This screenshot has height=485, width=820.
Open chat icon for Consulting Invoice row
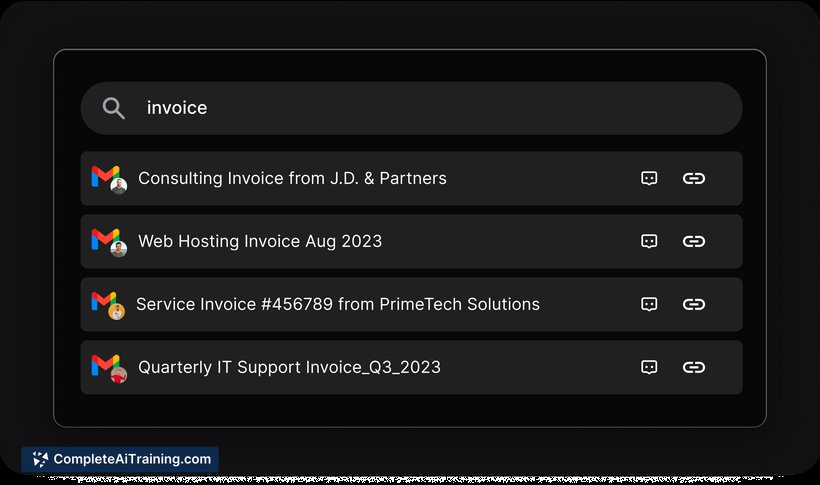(649, 178)
